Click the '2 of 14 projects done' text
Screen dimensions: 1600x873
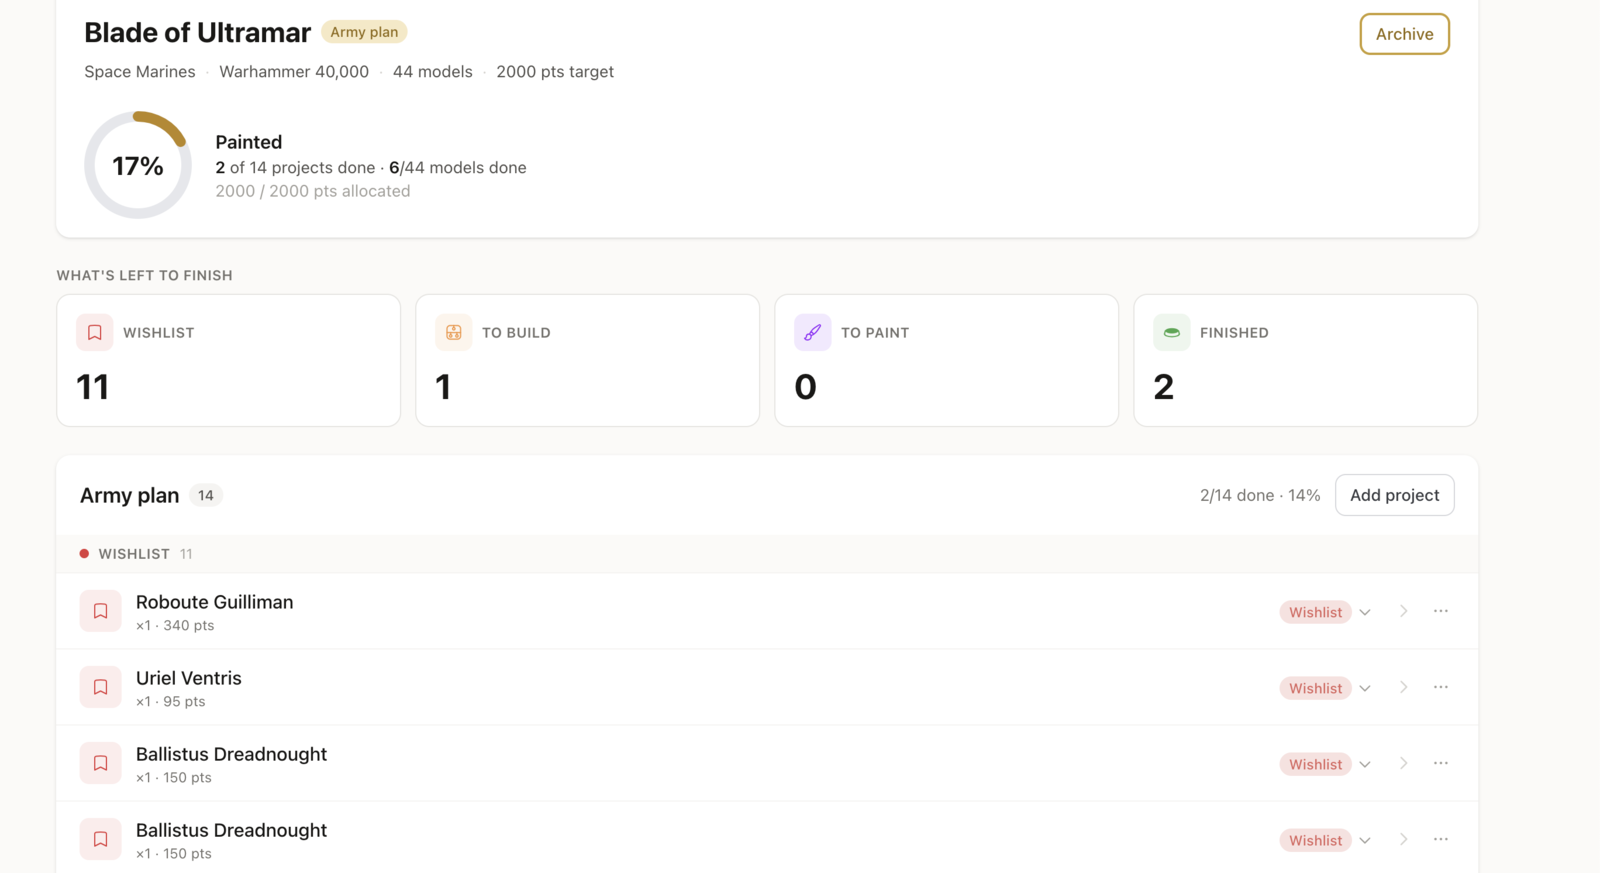(295, 168)
